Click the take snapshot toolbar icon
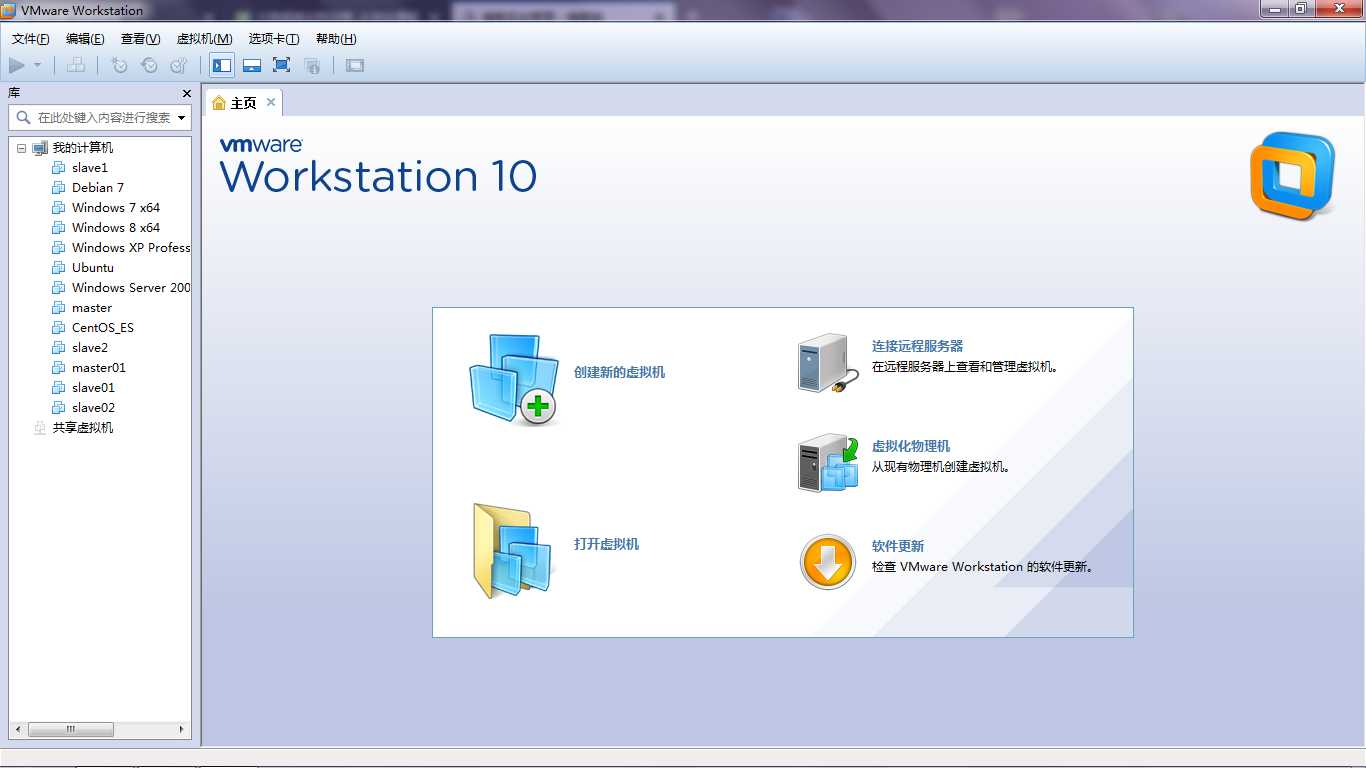This screenshot has height=768, width=1366. pos(120,65)
